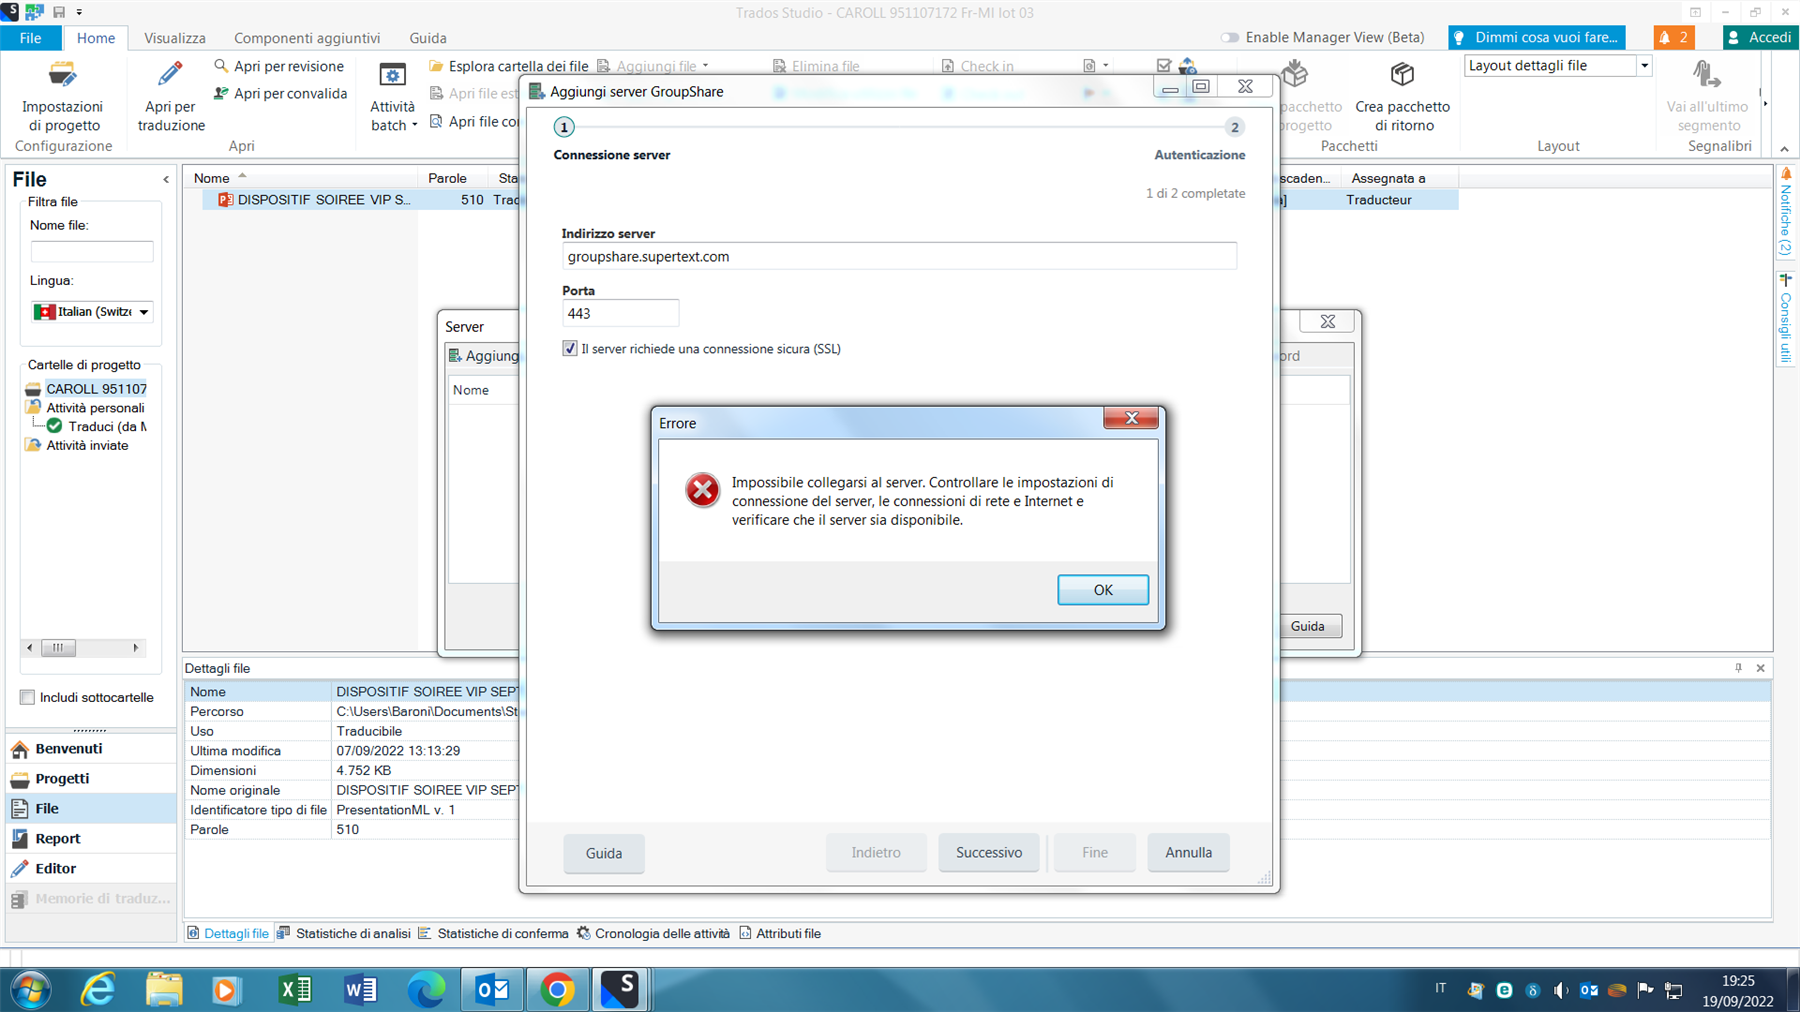This screenshot has height=1012, width=1800.
Task: Close Dettagli file panel
Action: [1761, 668]
